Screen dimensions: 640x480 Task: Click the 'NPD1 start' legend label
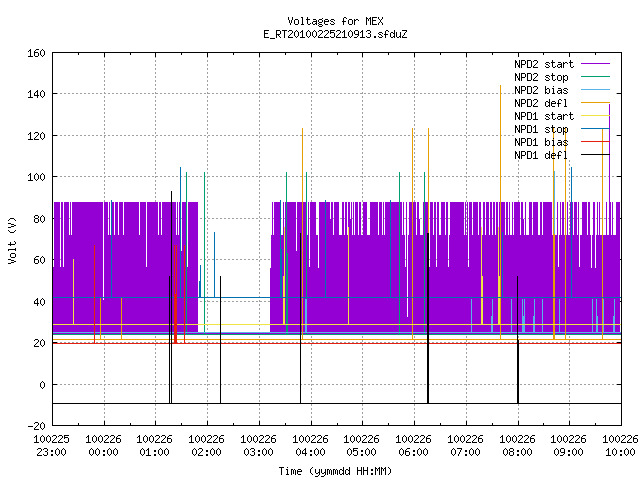[544, 116]
